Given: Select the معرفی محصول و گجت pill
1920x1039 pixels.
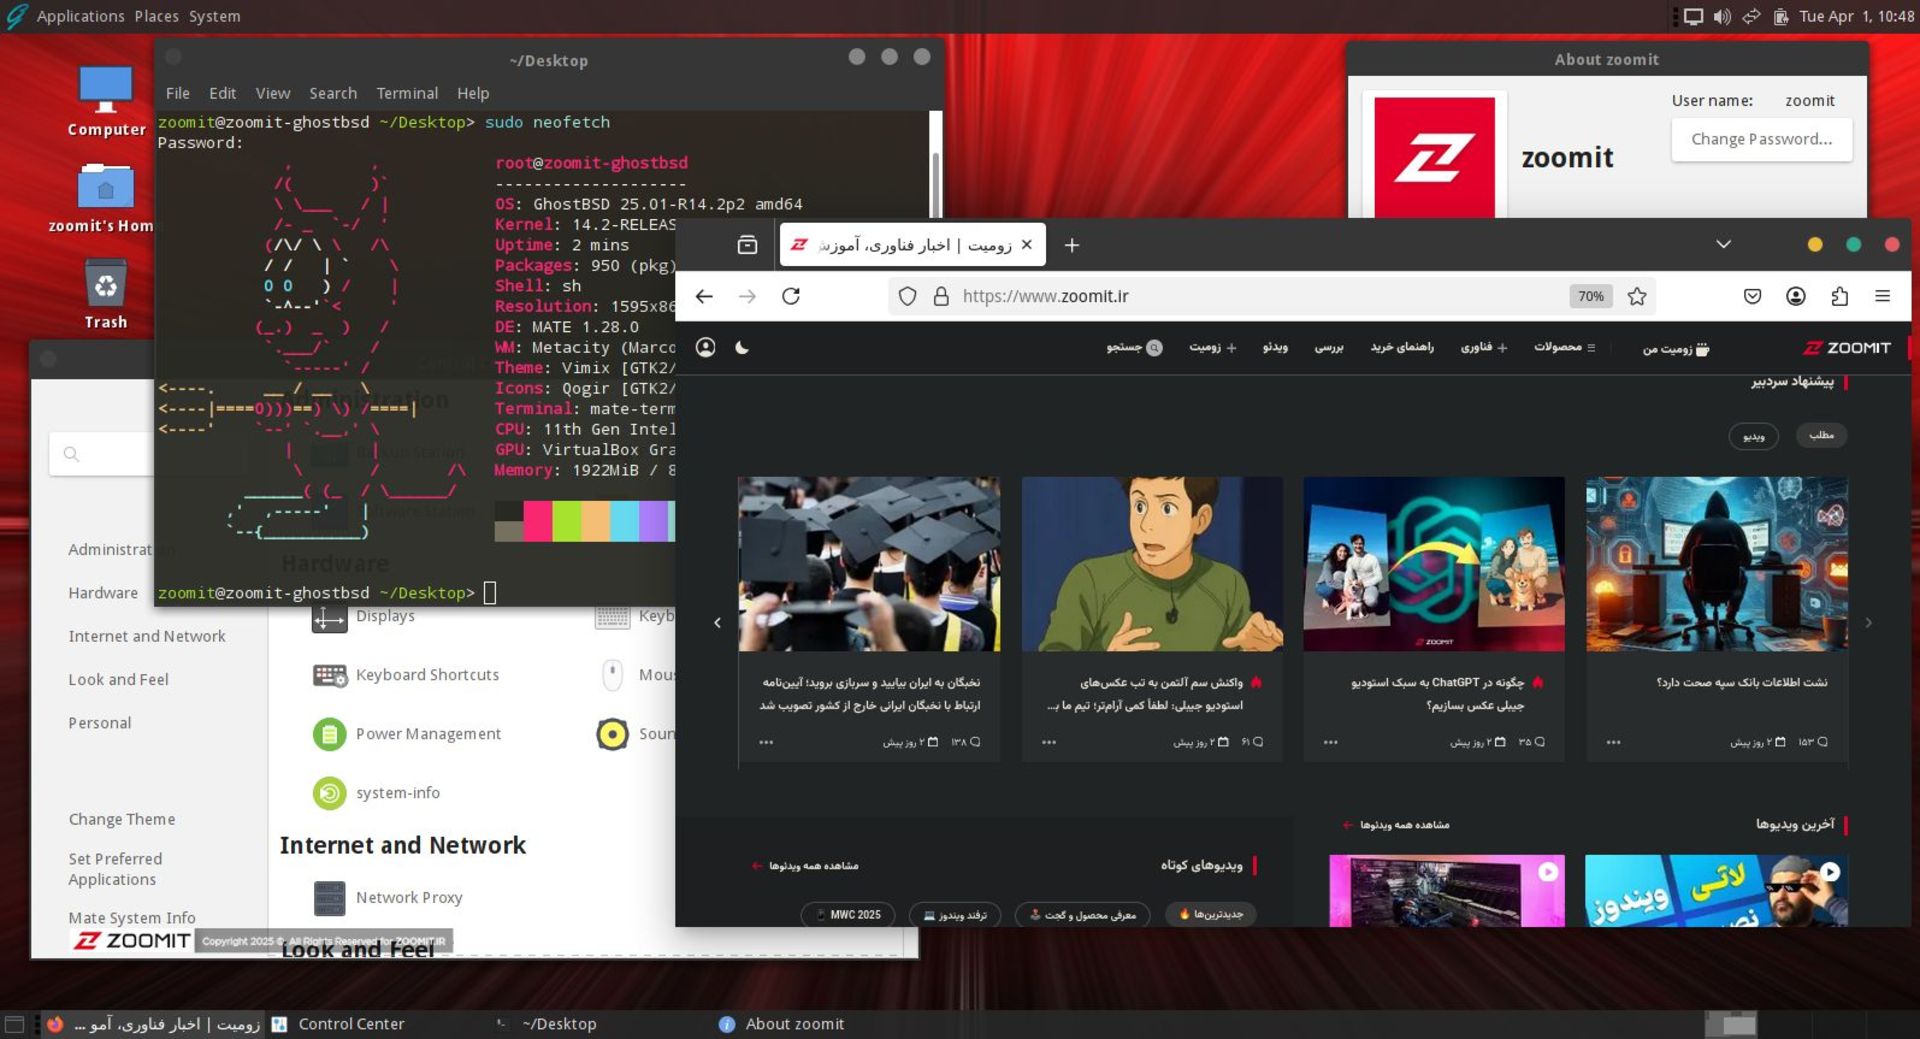Looking at the screenshot, I should tap(1082, 914).
